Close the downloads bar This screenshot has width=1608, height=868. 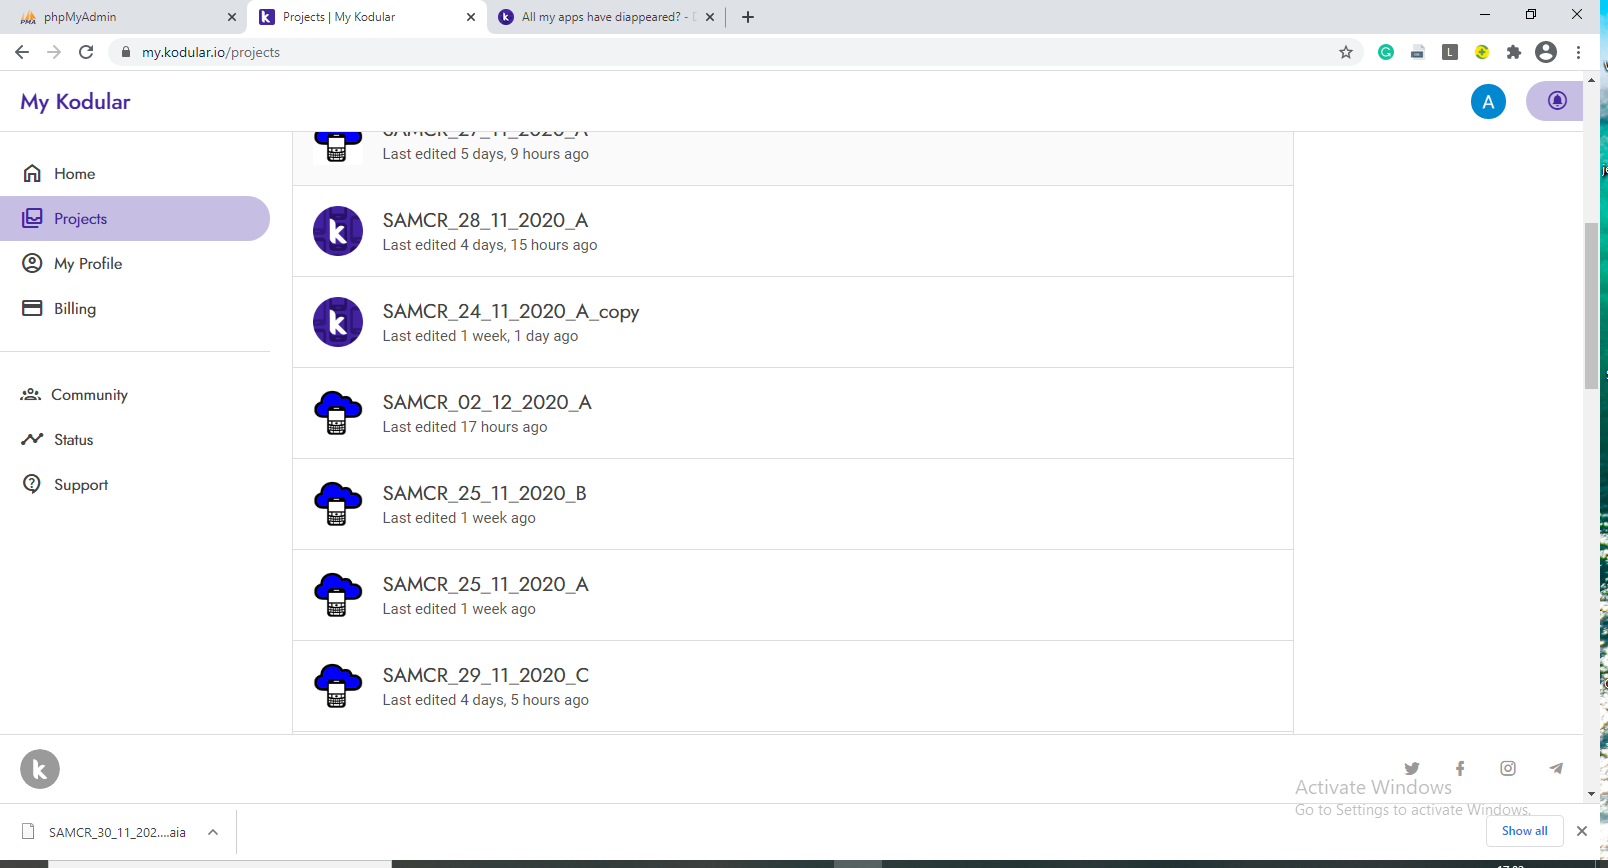[x=1581, y=831]
